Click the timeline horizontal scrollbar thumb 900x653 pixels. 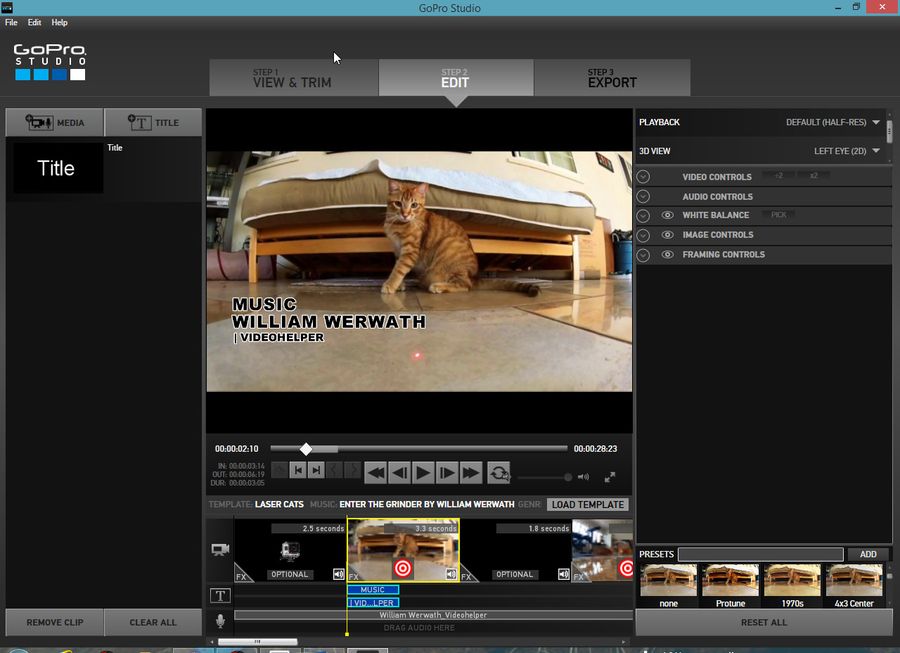pos(258,642)
